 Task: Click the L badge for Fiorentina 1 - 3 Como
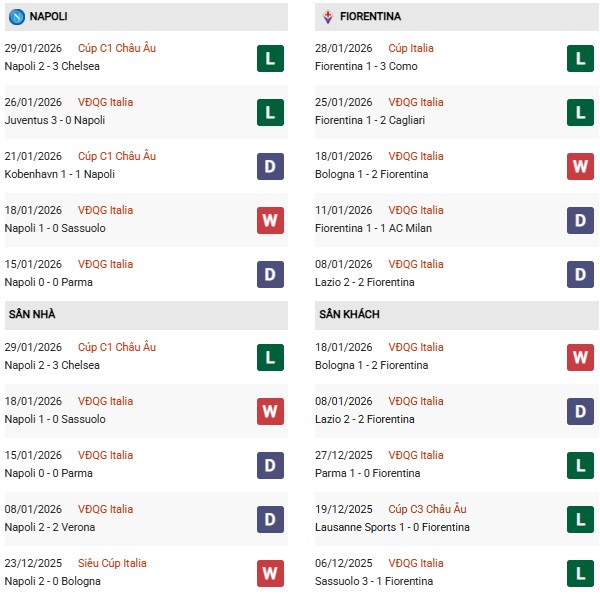point(581,58)
